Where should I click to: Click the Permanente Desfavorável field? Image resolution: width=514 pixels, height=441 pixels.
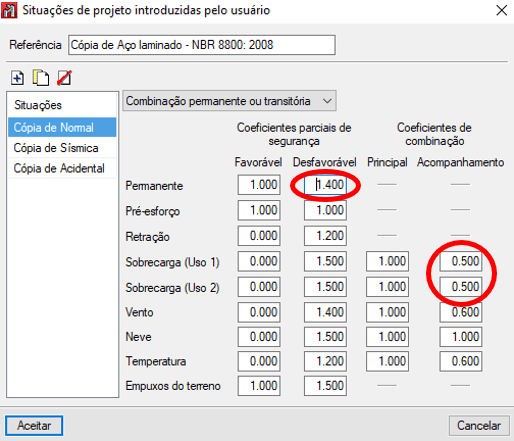coord(325,184)
